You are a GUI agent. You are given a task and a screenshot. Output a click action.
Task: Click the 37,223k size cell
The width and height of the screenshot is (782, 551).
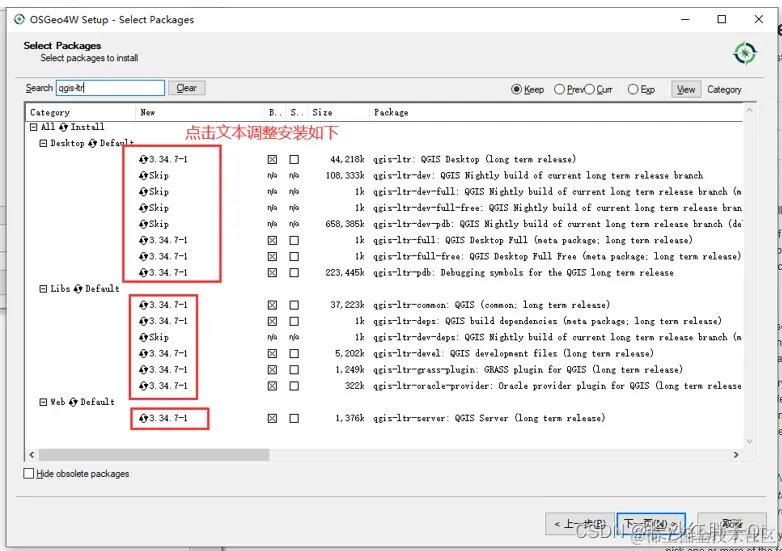coord(347,305)
